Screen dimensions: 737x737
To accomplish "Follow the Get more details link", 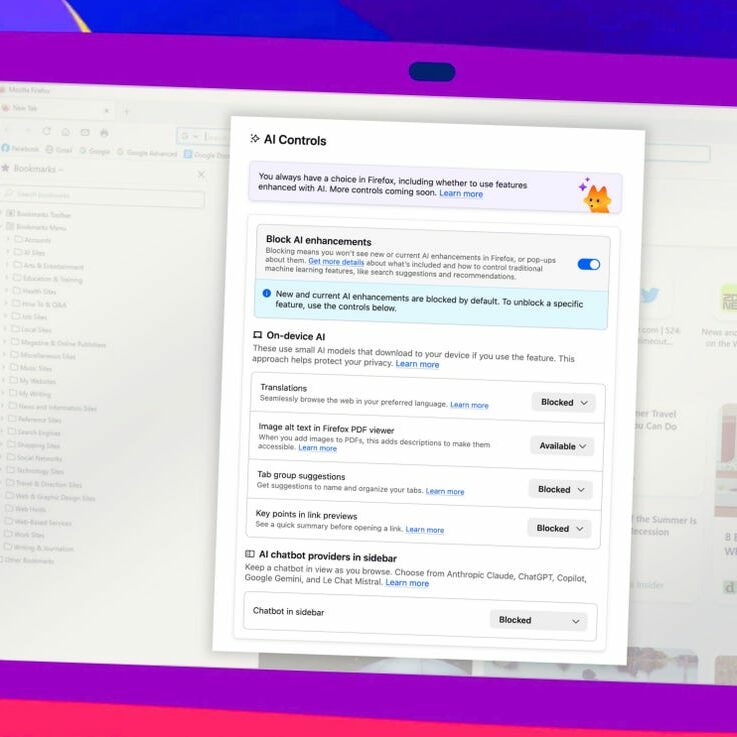I will coord(336,261).
